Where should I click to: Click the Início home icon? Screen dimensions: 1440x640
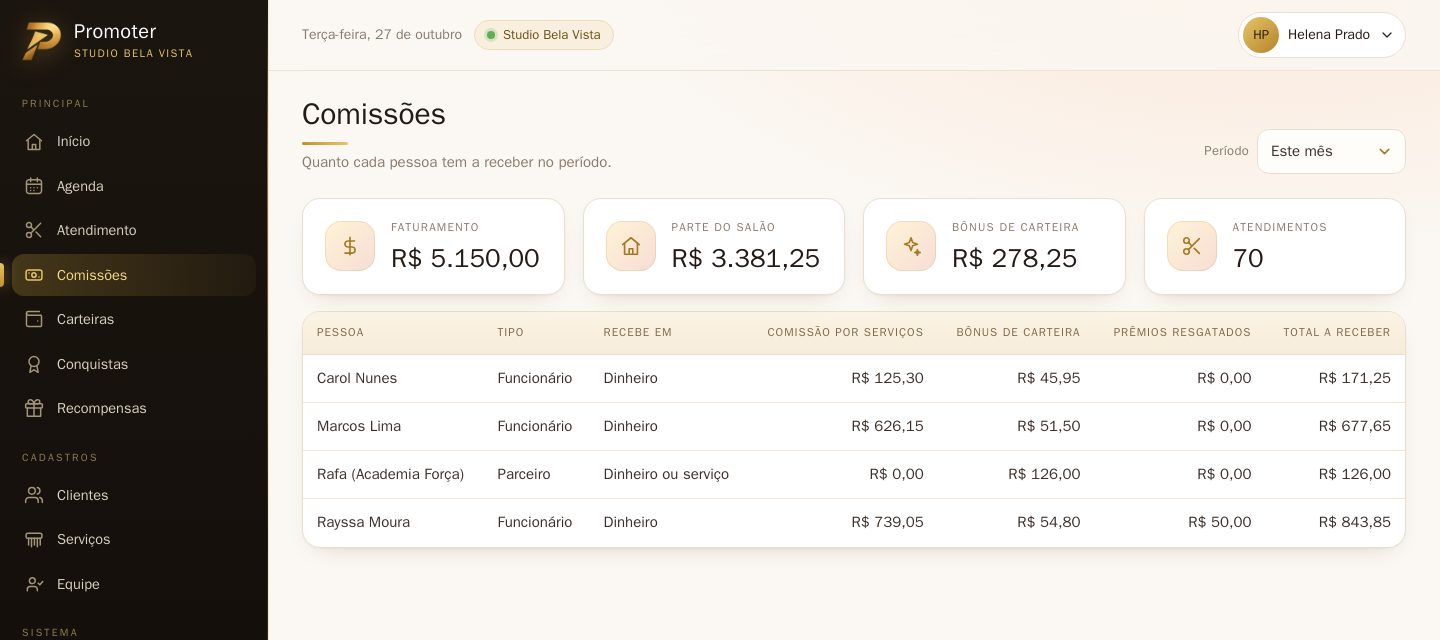[x=34, y=141]
